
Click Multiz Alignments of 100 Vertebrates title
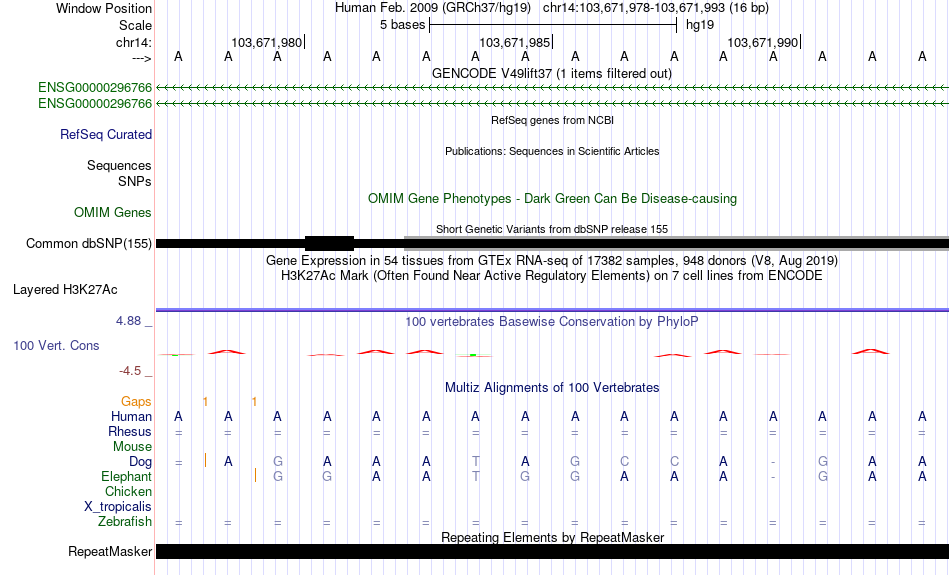552,388
